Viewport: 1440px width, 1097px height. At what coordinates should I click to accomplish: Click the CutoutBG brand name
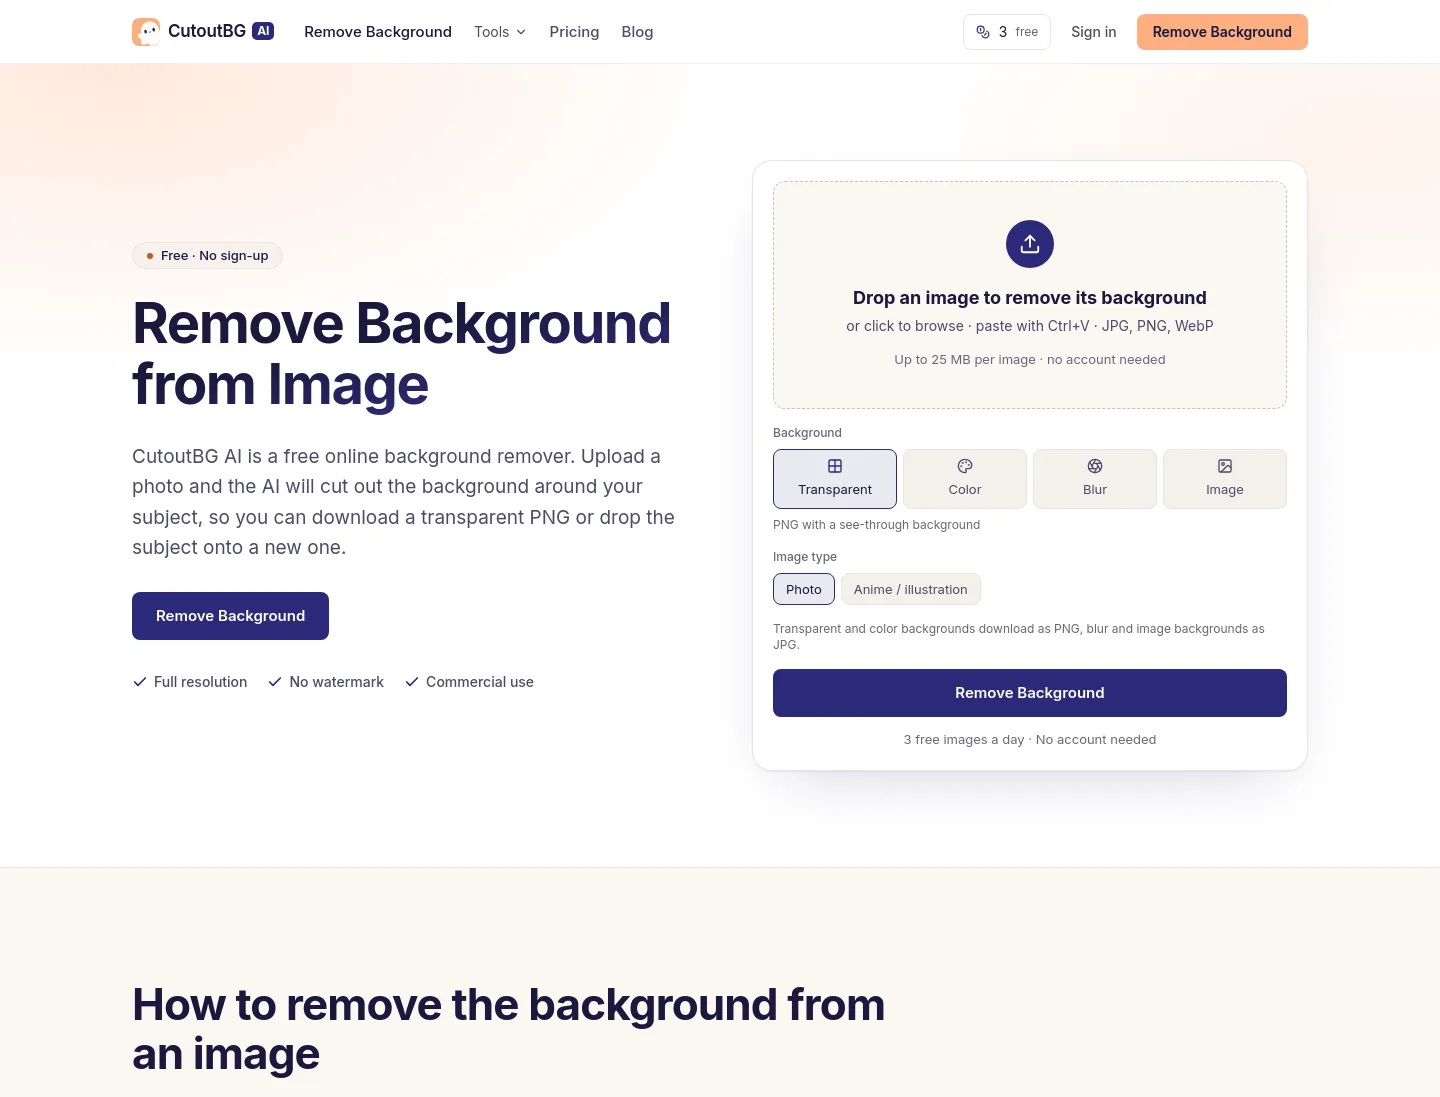point(207,31)
